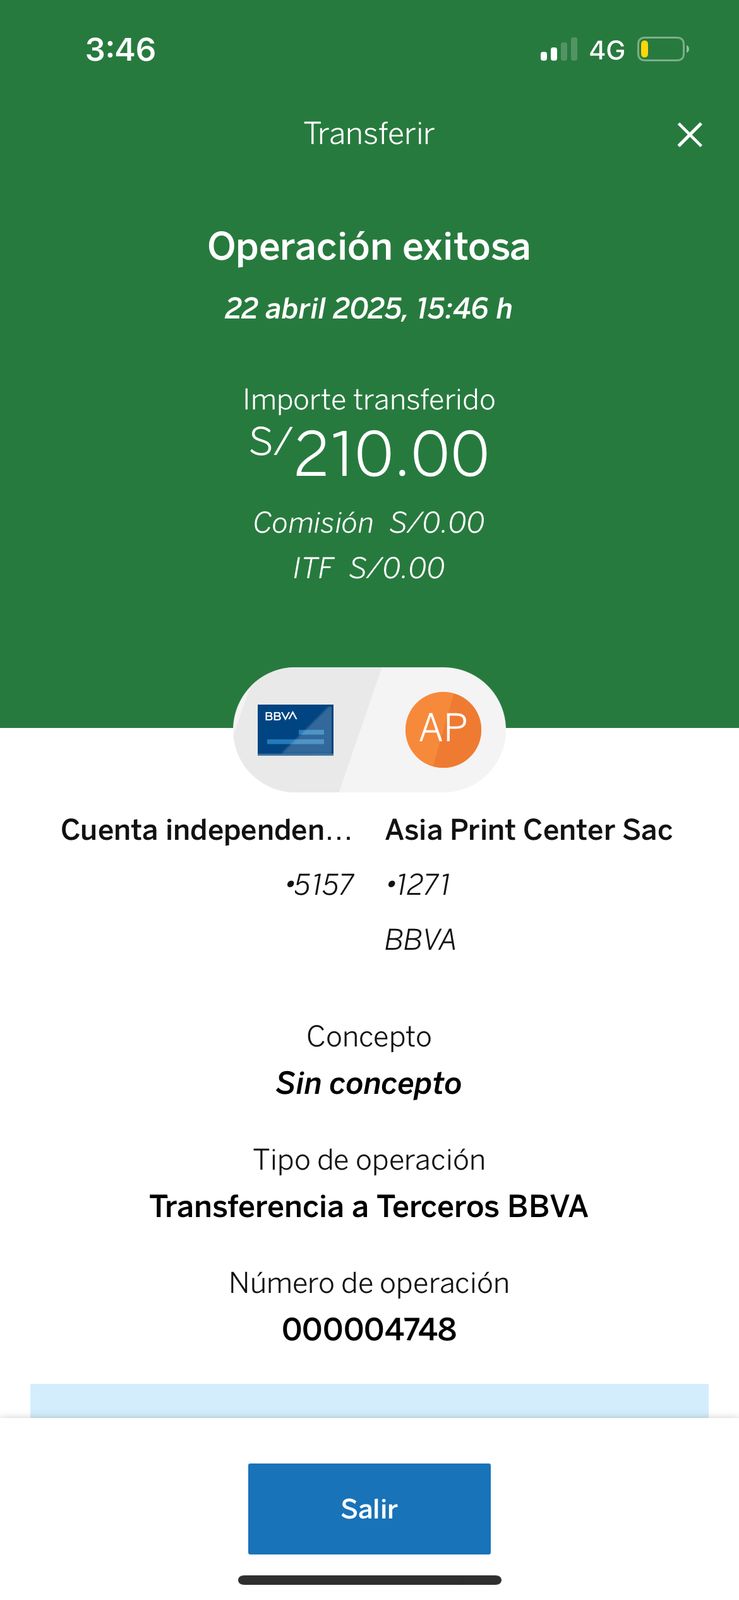Tap the light blue banner above Salir
This screenshot has height=1600, width=739.
coord(369,1400)
